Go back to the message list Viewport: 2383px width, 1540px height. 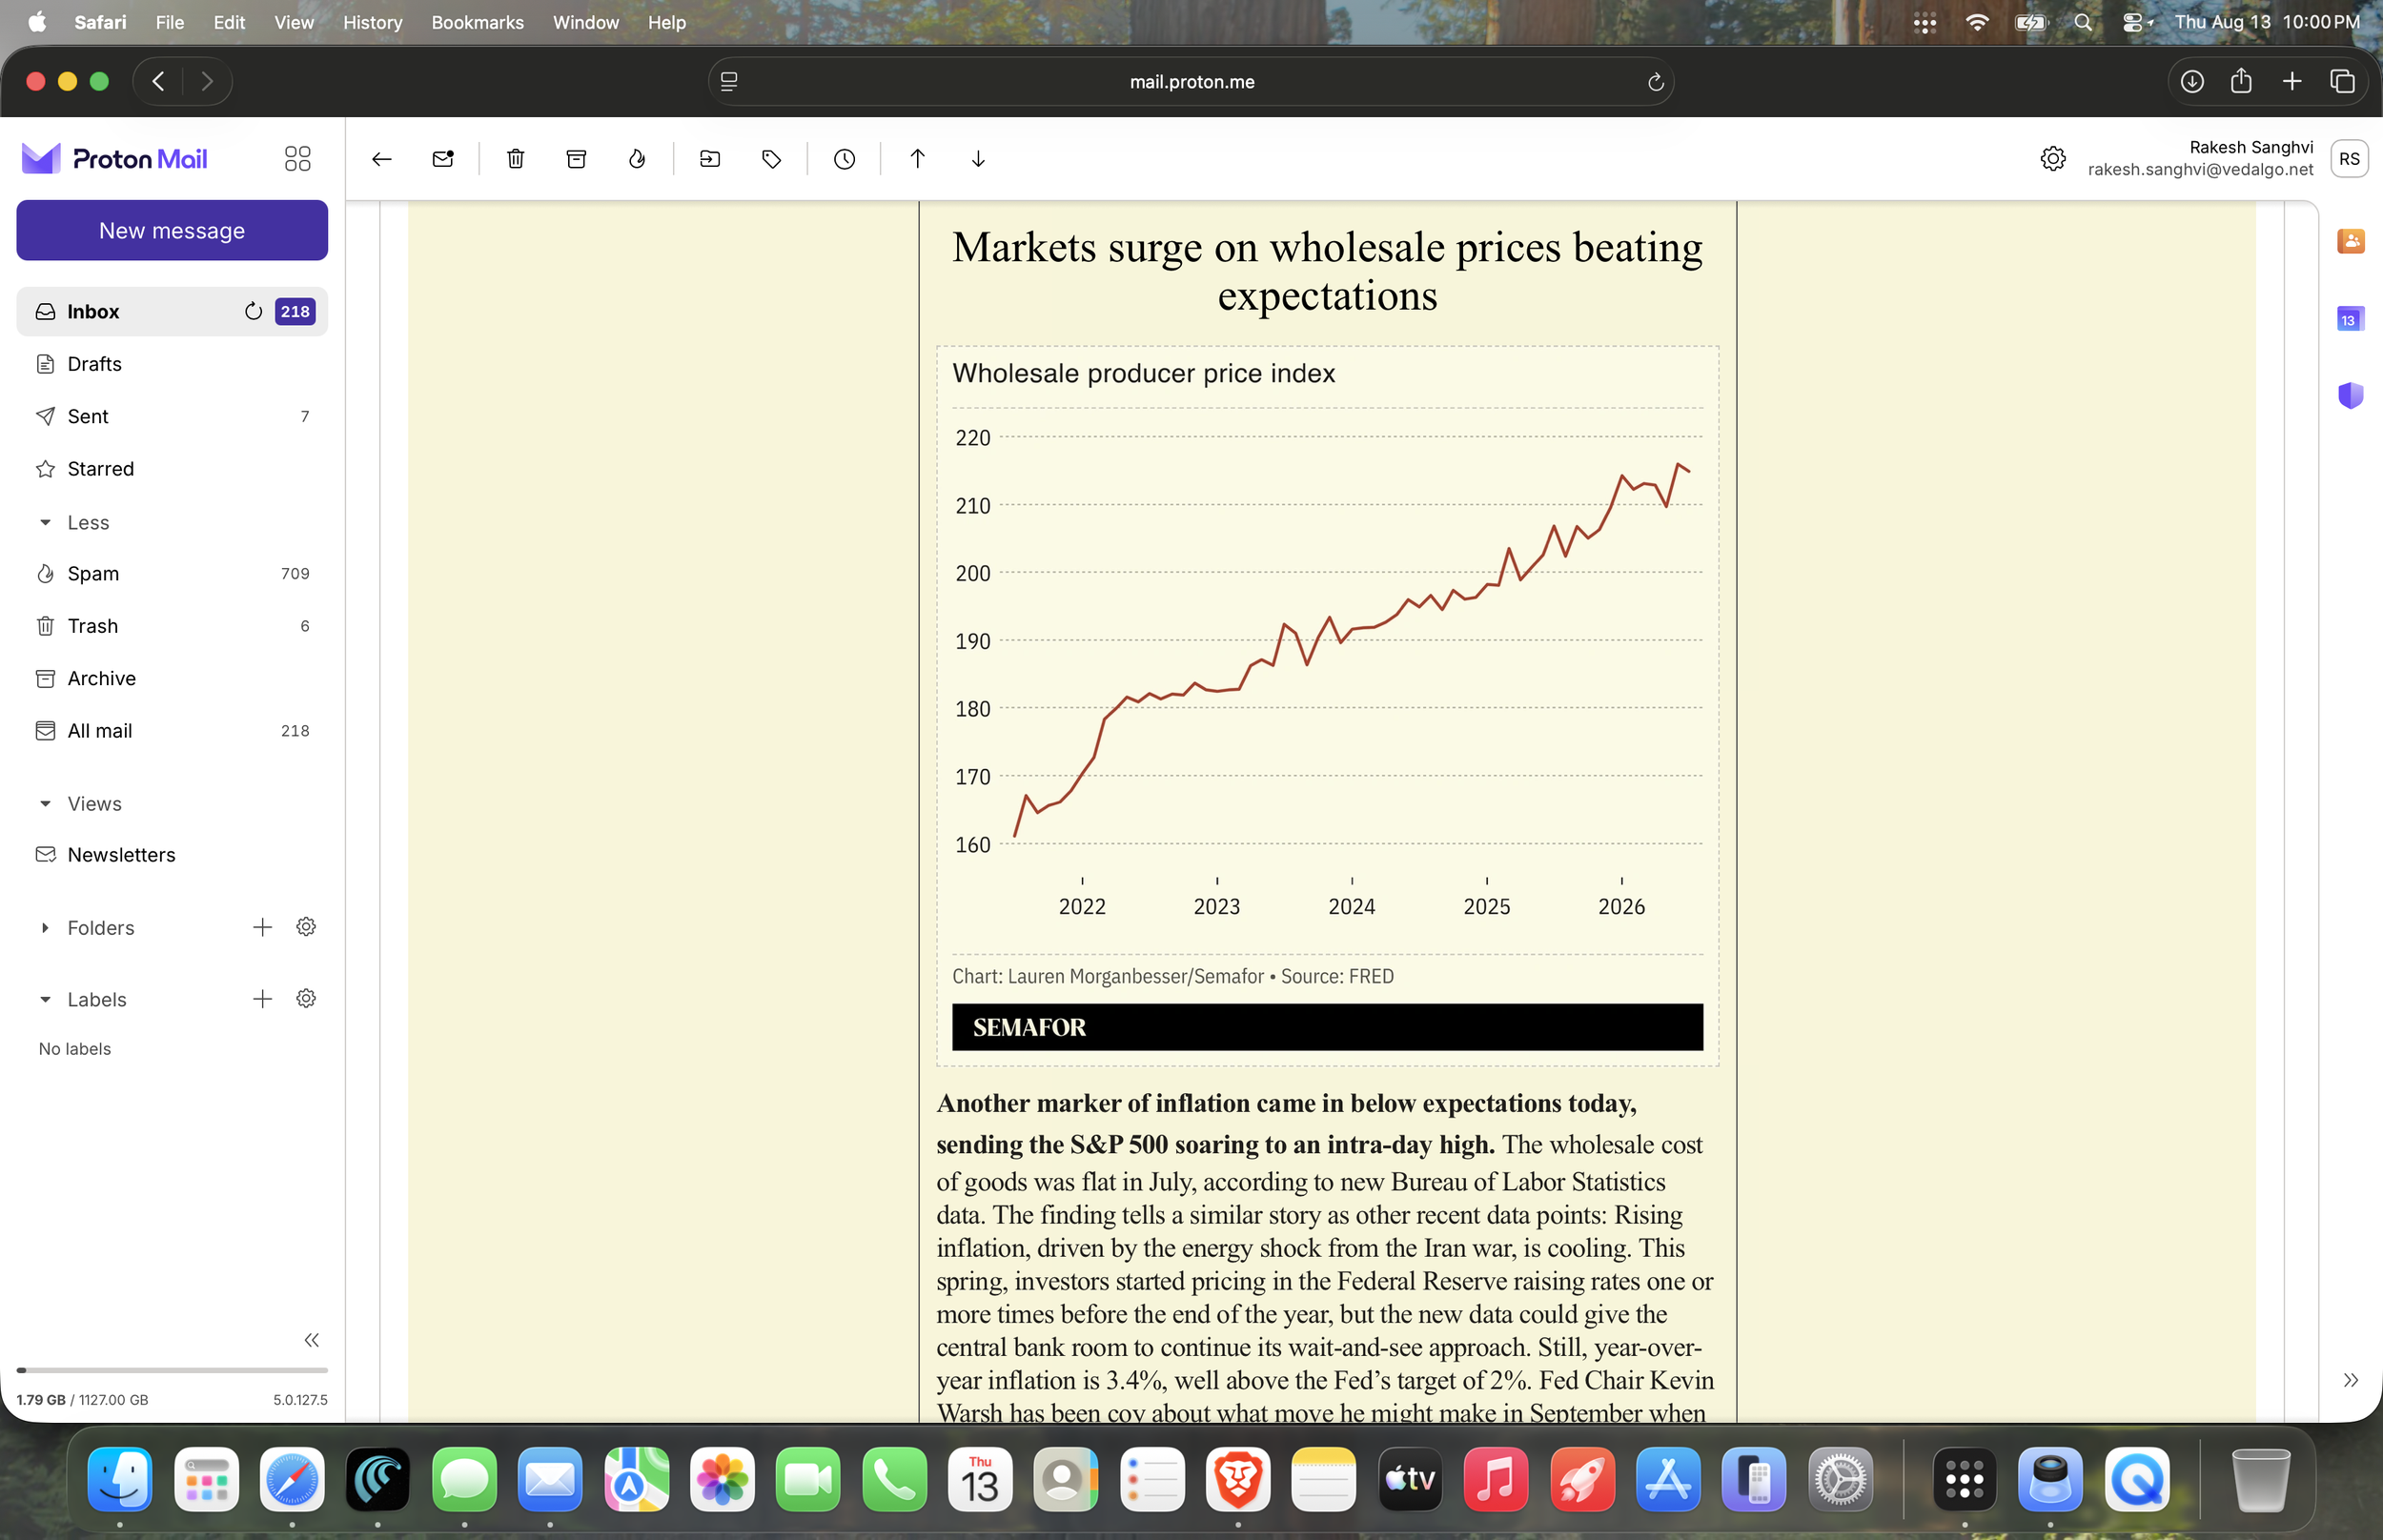click(x=381, y=159)
